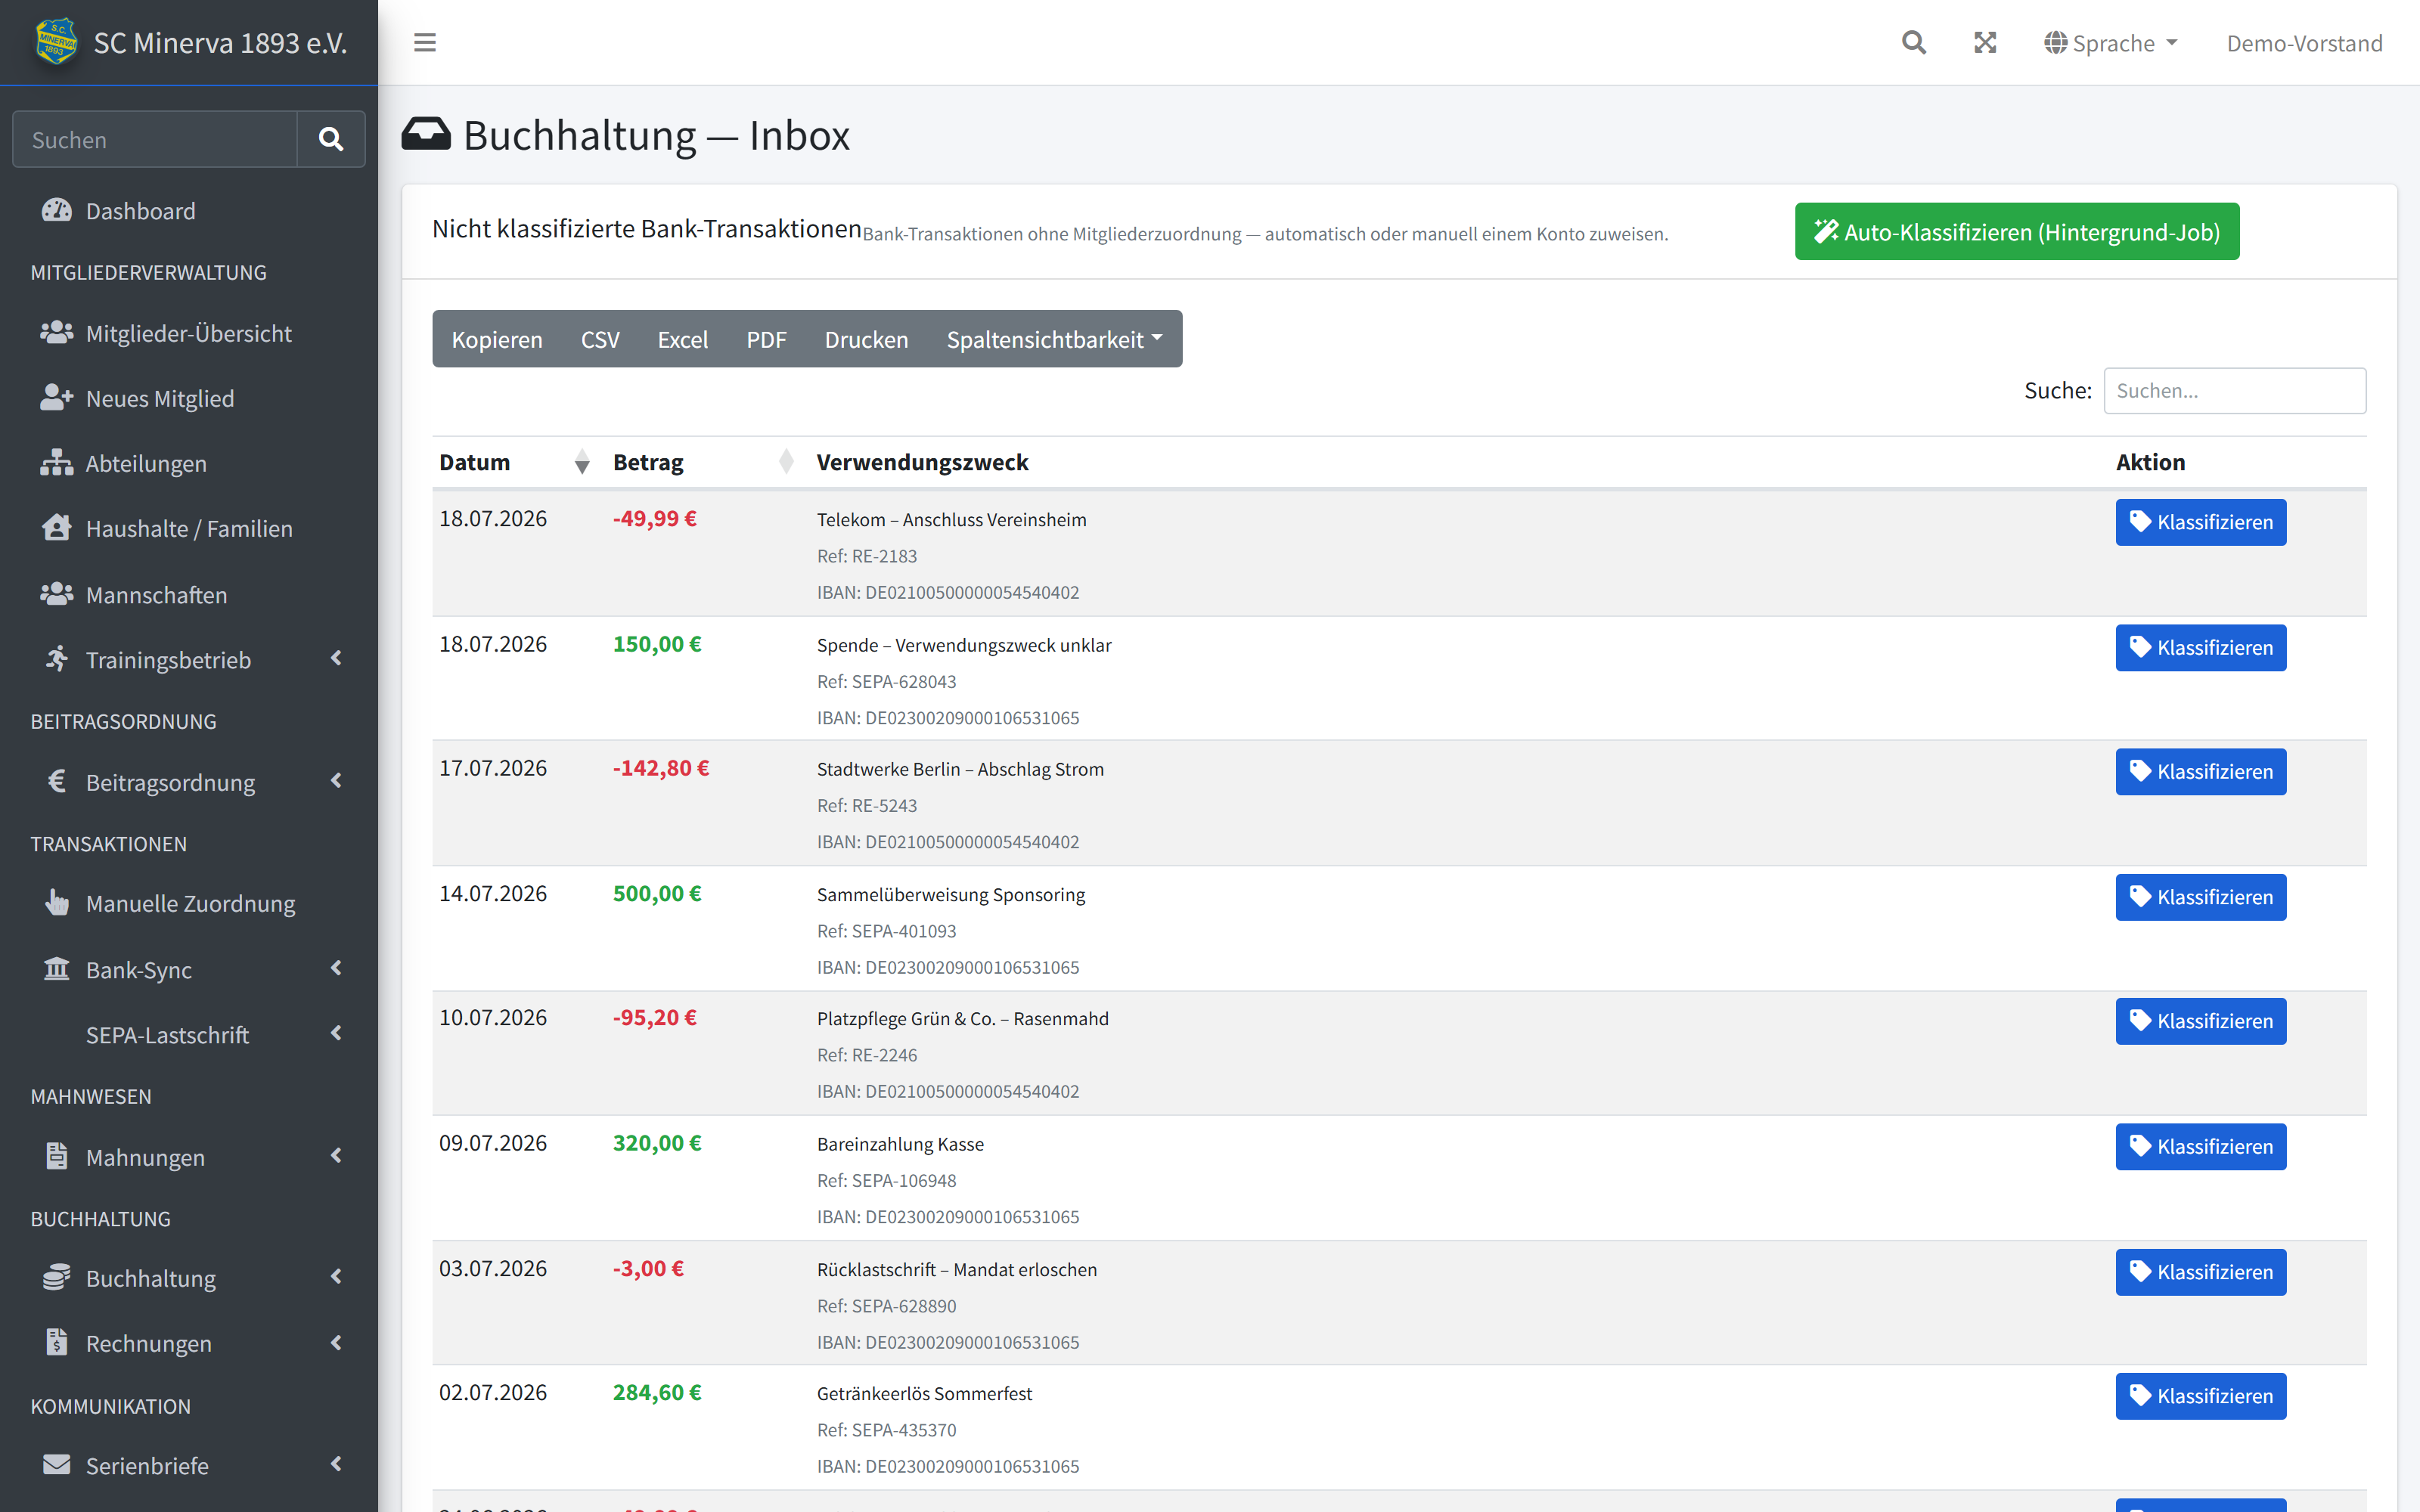
Task: Open the top navbar search icon
Action: (x=1913, y=43)
